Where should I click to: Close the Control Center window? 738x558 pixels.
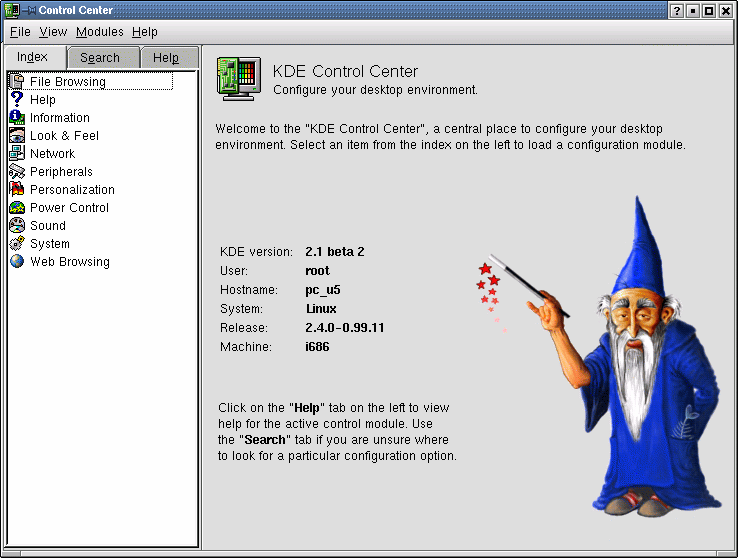pyautogui.click(x=725, y=10)
